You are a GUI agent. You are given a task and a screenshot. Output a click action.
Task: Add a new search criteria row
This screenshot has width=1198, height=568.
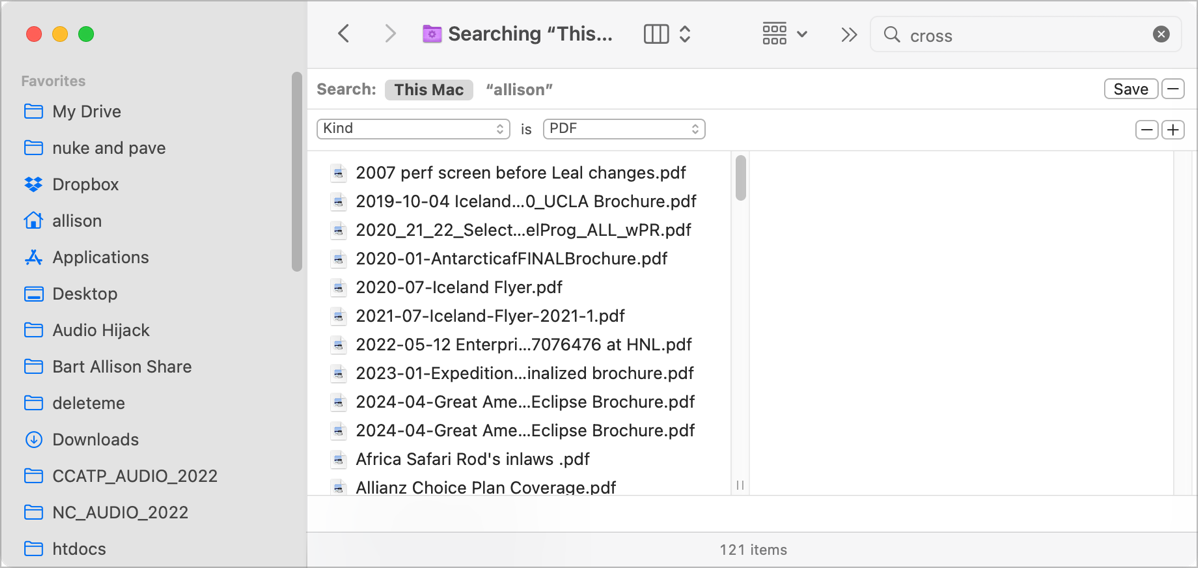pos(1173,130)
